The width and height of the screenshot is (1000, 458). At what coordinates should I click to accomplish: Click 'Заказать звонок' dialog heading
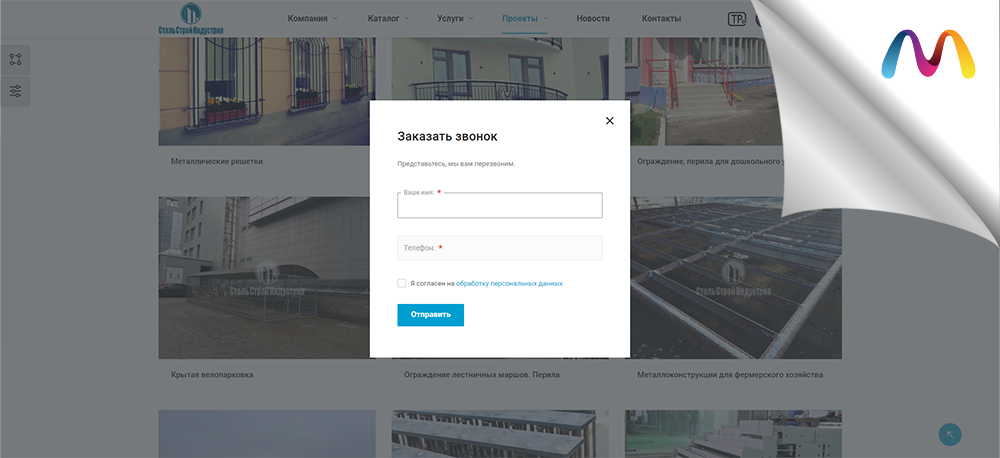click(x=447, y=137)
